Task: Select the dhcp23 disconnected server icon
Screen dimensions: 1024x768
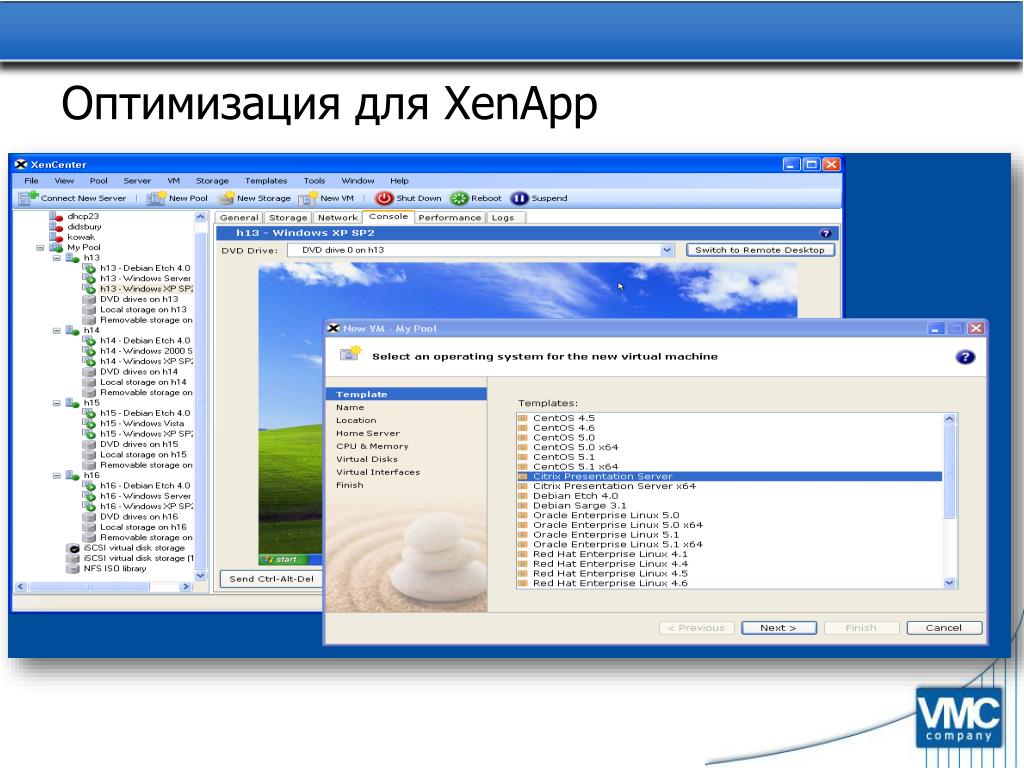Action: pyautogui.click(x=56, y=216)
